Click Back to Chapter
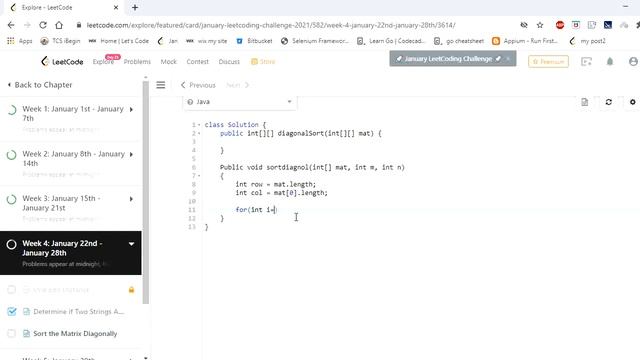 click(40, 85)
